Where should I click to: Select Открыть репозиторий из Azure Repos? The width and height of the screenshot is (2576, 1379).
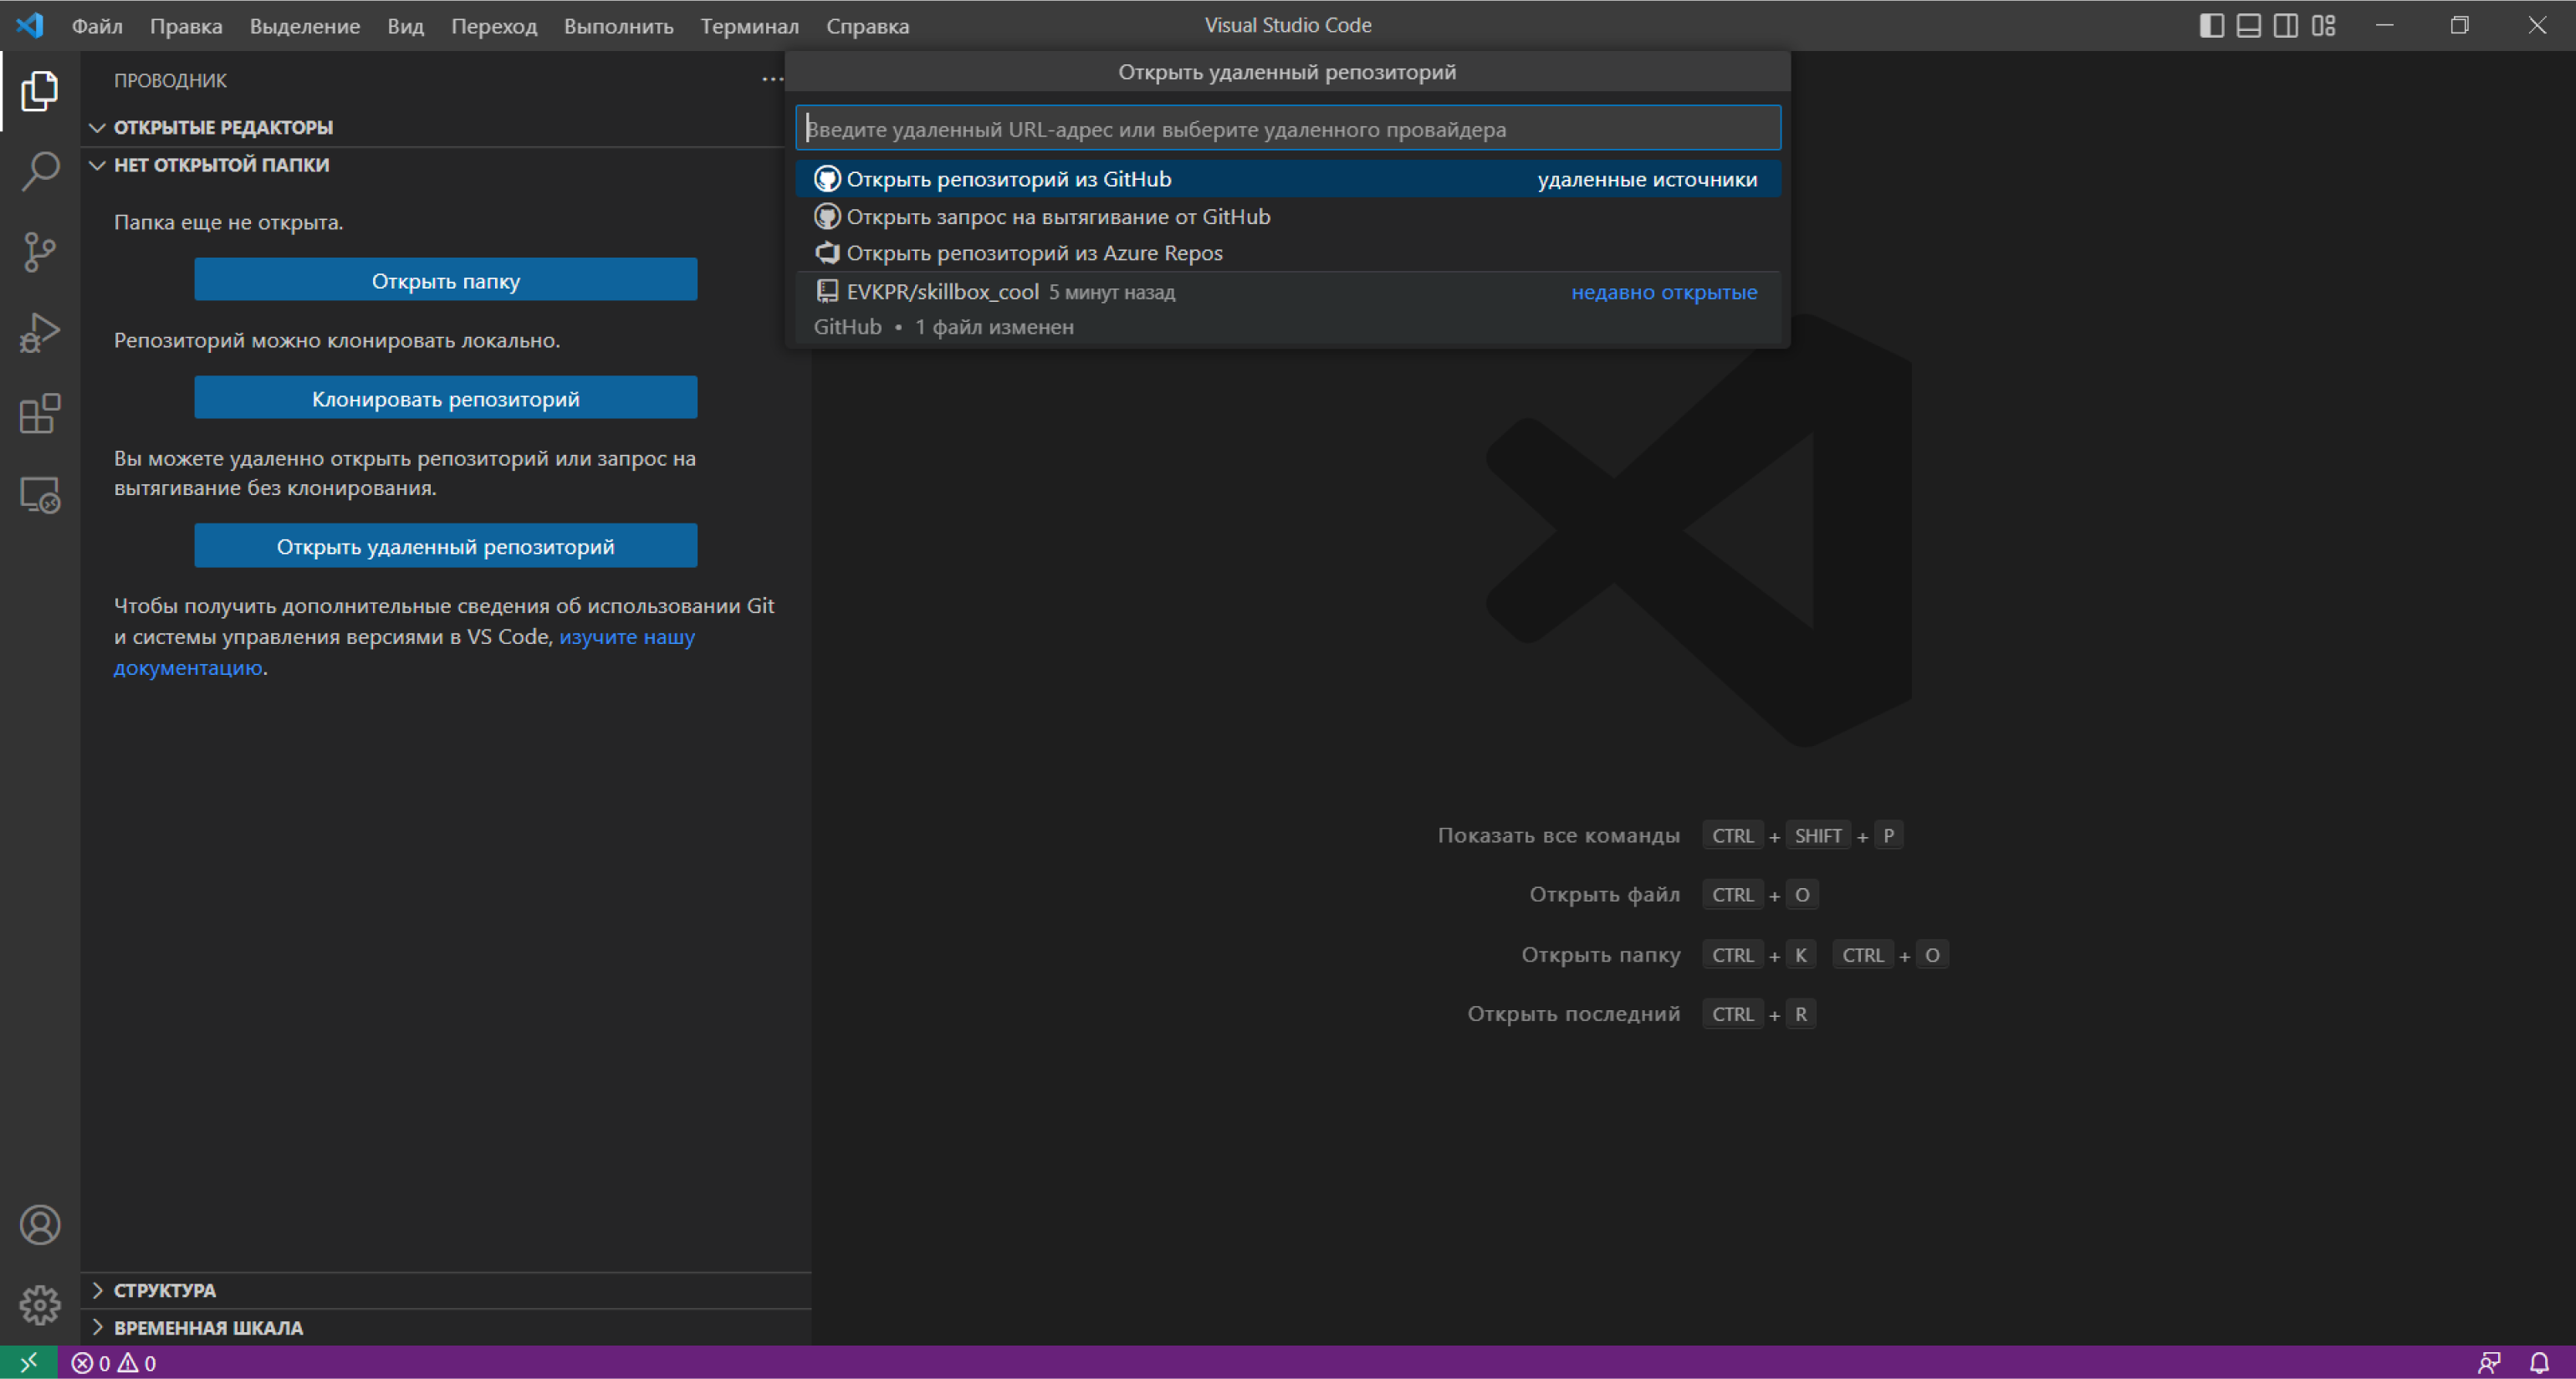coord(1288,253)
